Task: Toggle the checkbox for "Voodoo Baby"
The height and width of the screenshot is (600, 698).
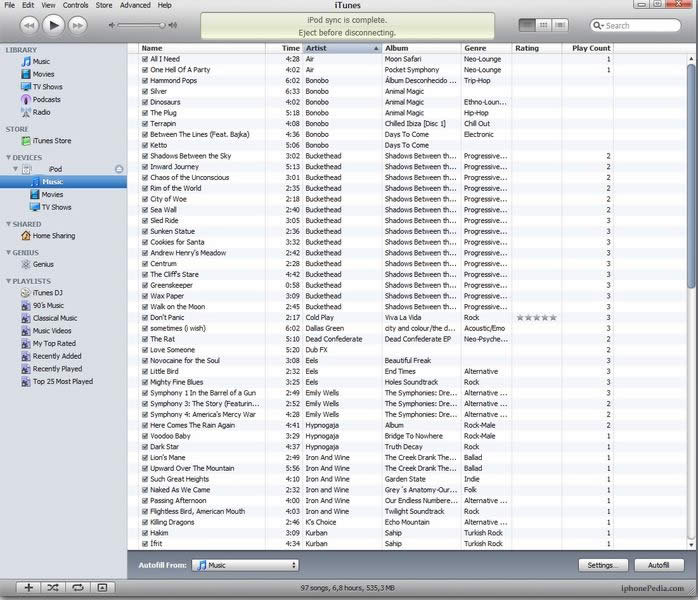Action: pos(145,435)
